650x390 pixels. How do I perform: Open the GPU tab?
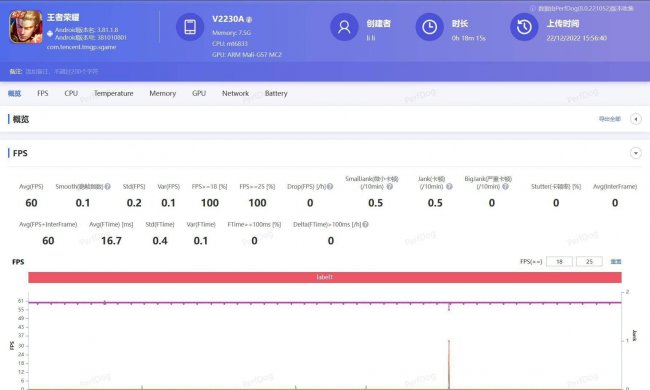click(199, 93)
